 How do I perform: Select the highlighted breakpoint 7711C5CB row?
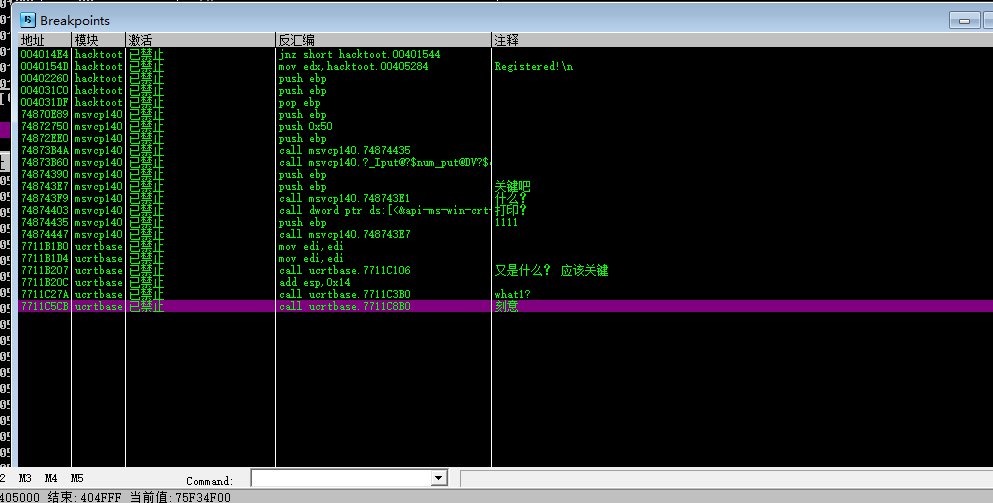(x=45, y=306)
